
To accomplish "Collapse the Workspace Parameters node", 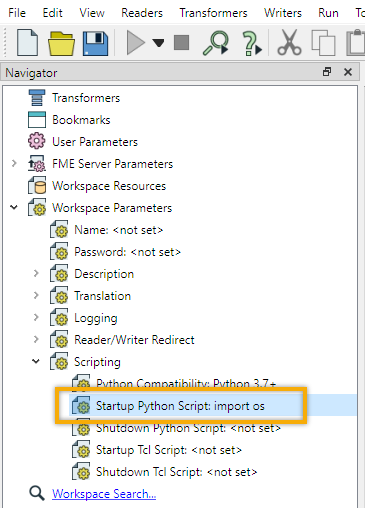I will click(x=14, y=207).
